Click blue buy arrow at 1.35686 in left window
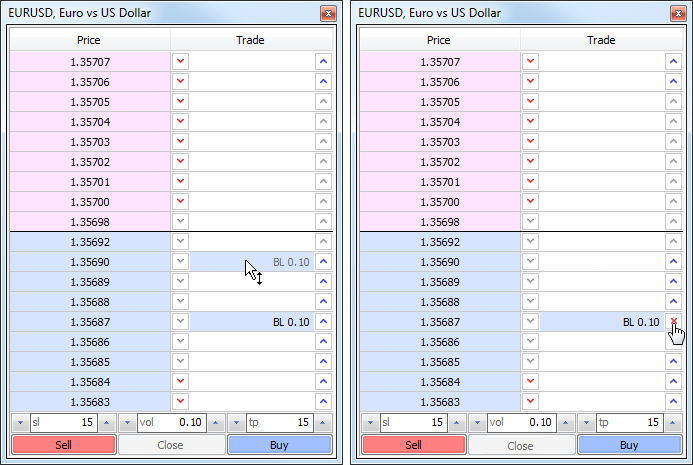Image resolution: width=693 pixels, height=465 pixels. coord(322,342)
